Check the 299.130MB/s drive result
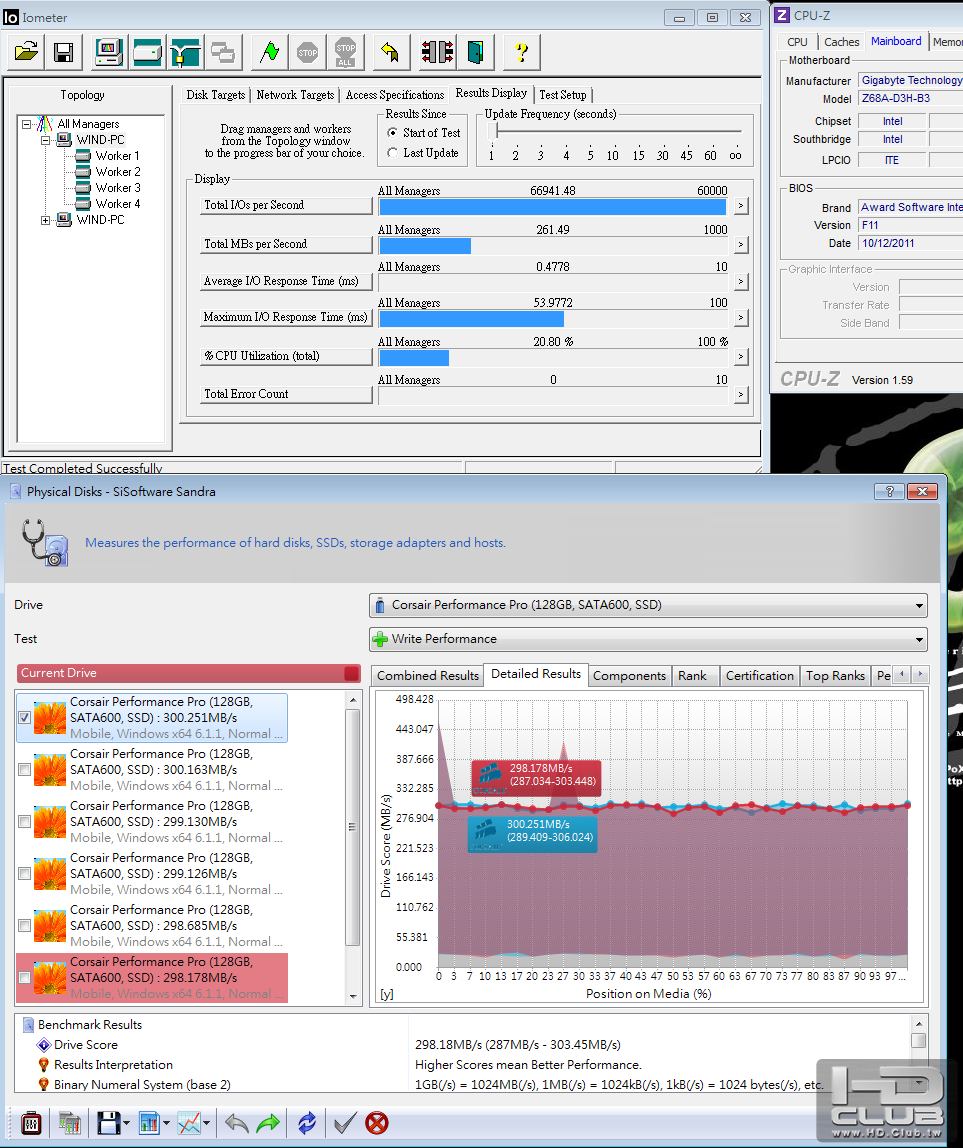 coord(24,821)
